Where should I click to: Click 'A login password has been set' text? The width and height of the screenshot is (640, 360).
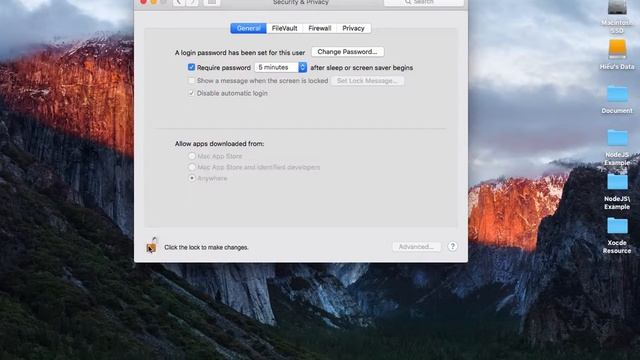point(240,53)
